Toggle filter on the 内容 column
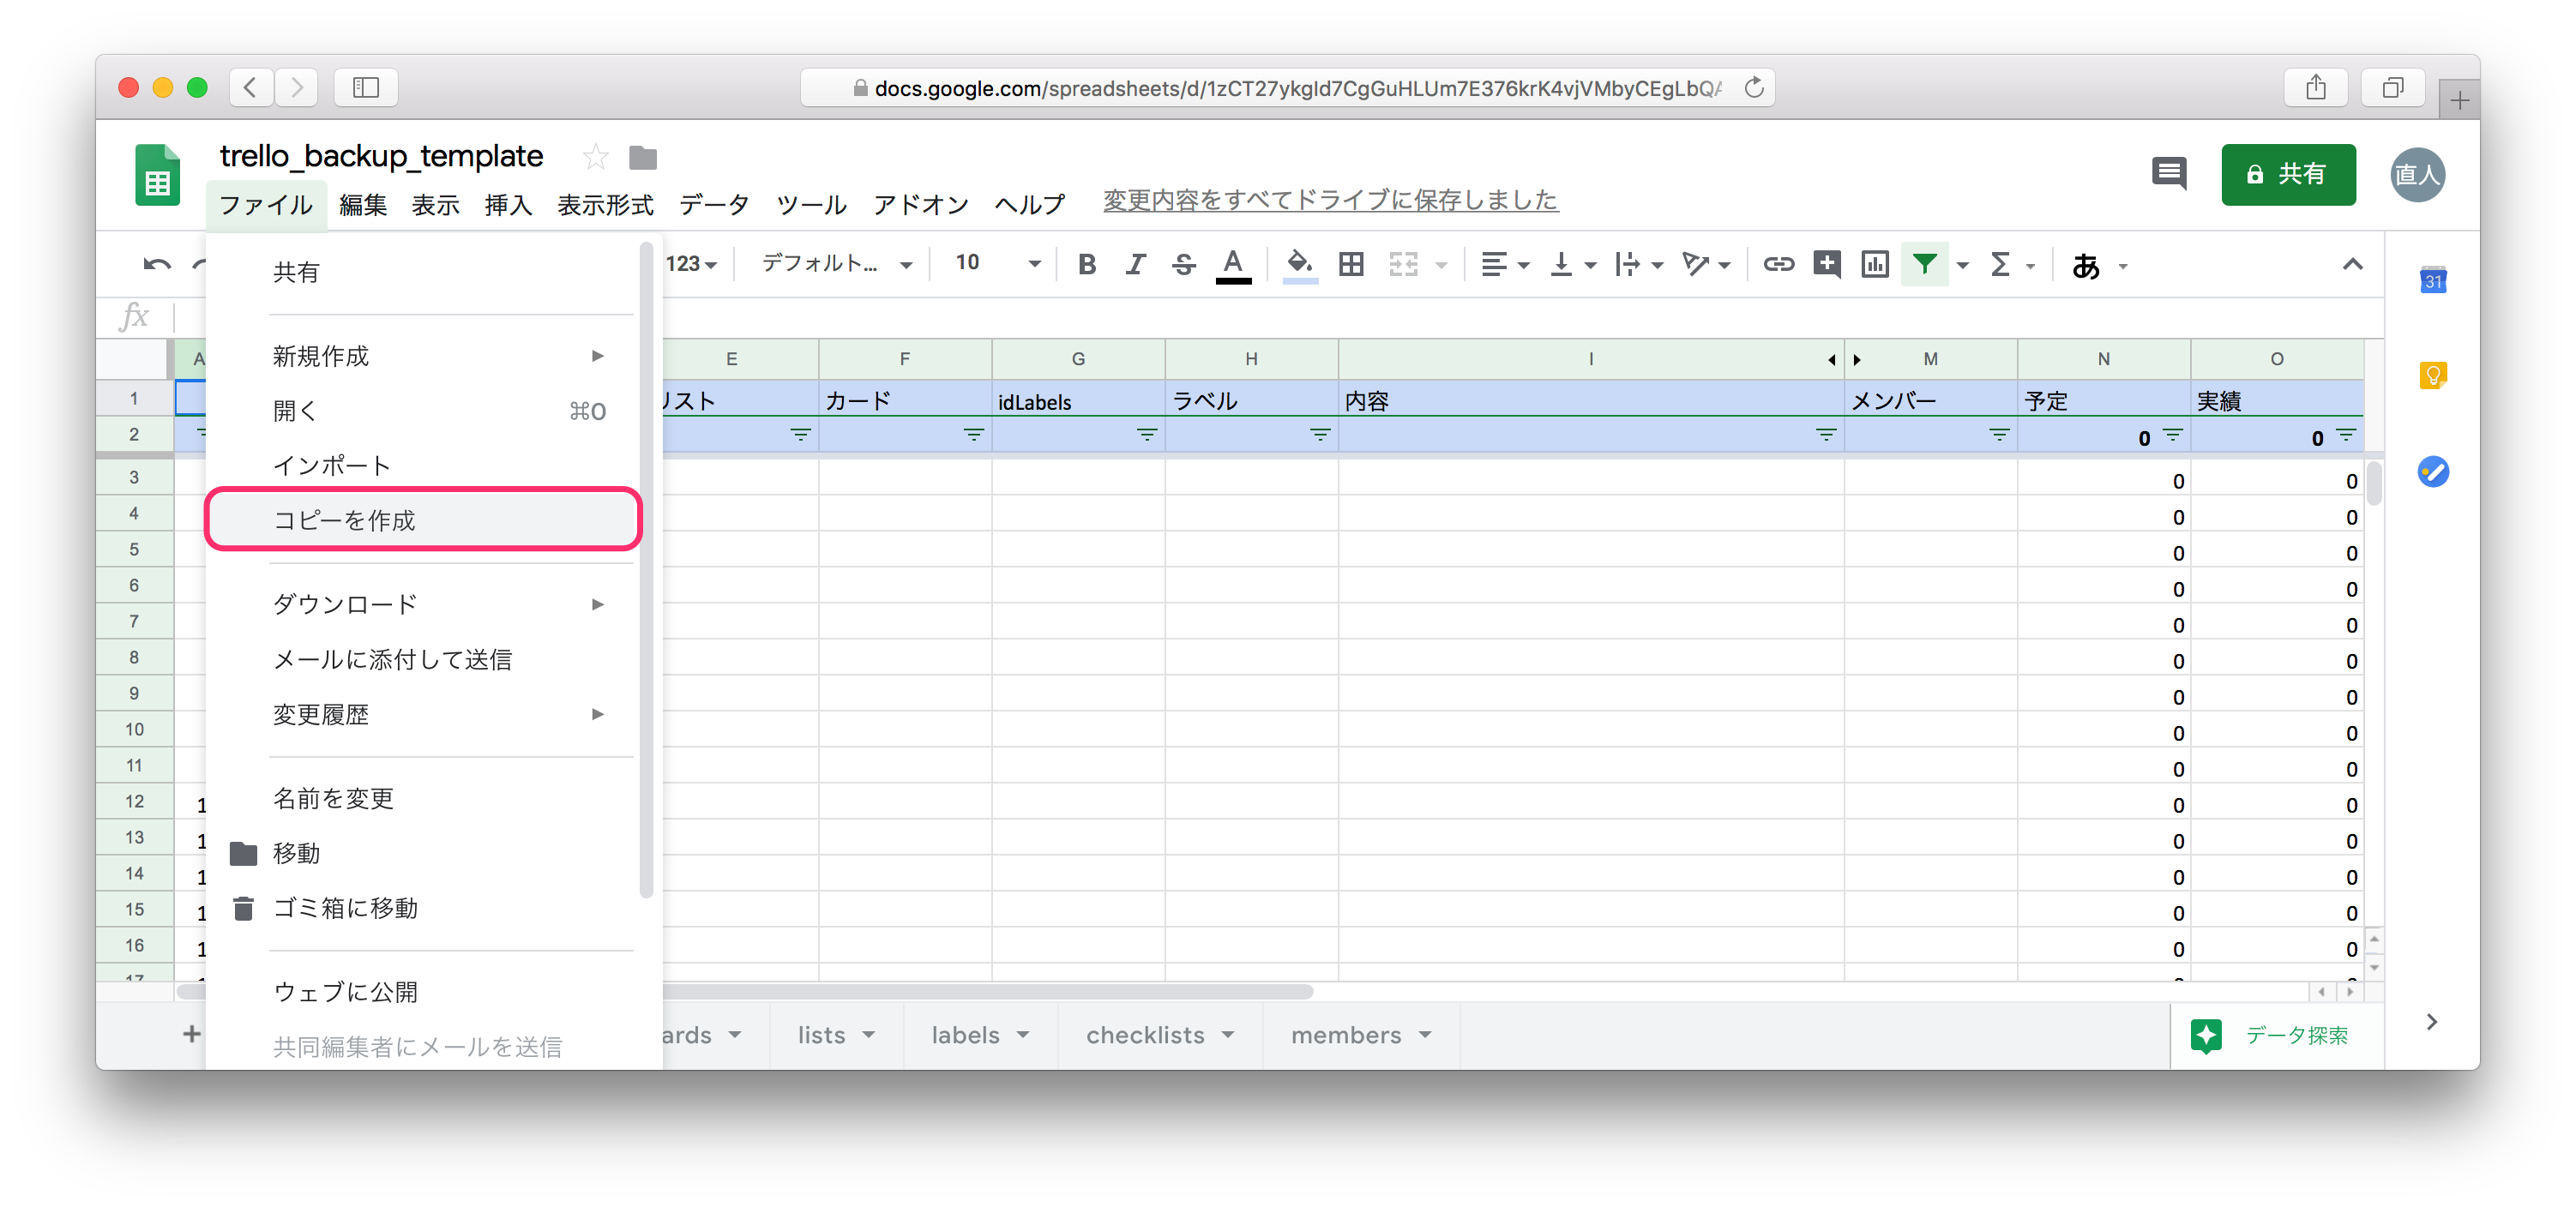Image resolution: width=2576 pixels, height=1207 pixels. pyautogui.click(x=1825, y=435)
